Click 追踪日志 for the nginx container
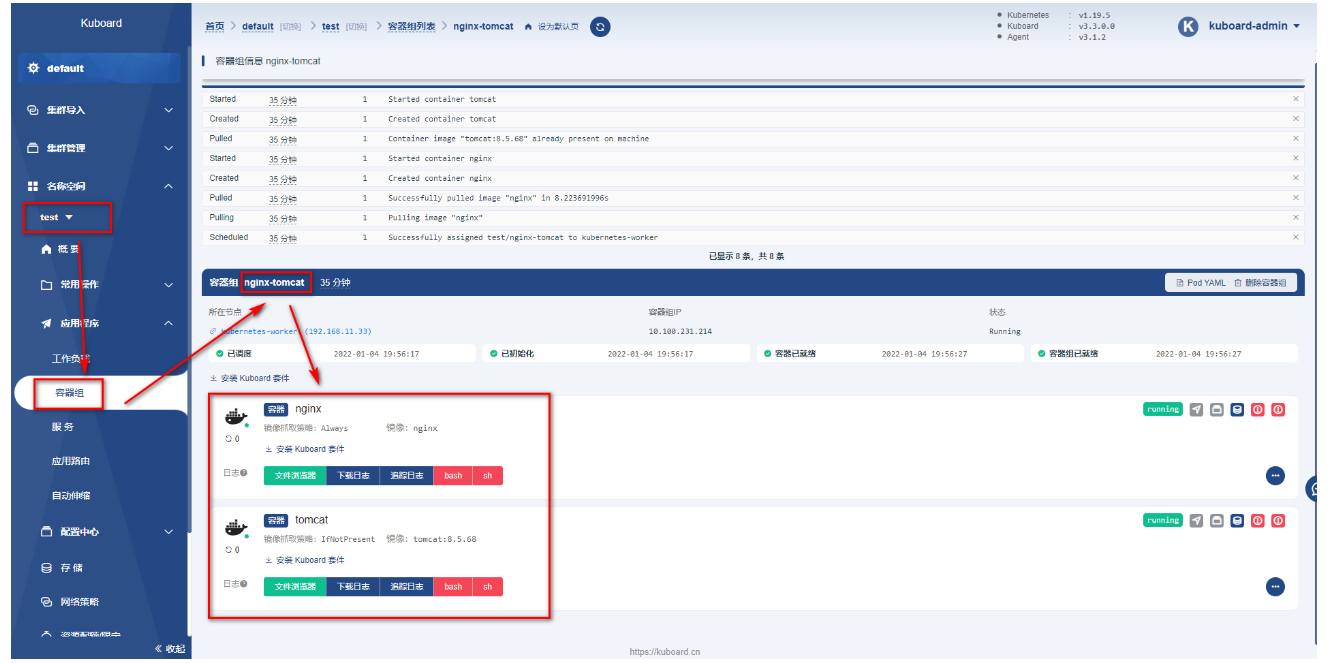 pyautogui.click(x=407, y=475)
